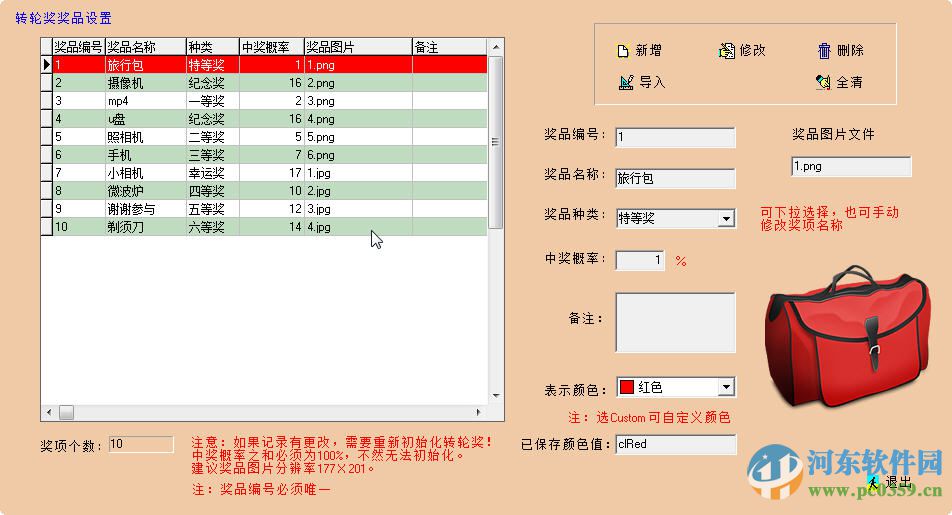The image size is (952, 515).
Task: Click the 三等奖 category cell
Action: [212, 155]
